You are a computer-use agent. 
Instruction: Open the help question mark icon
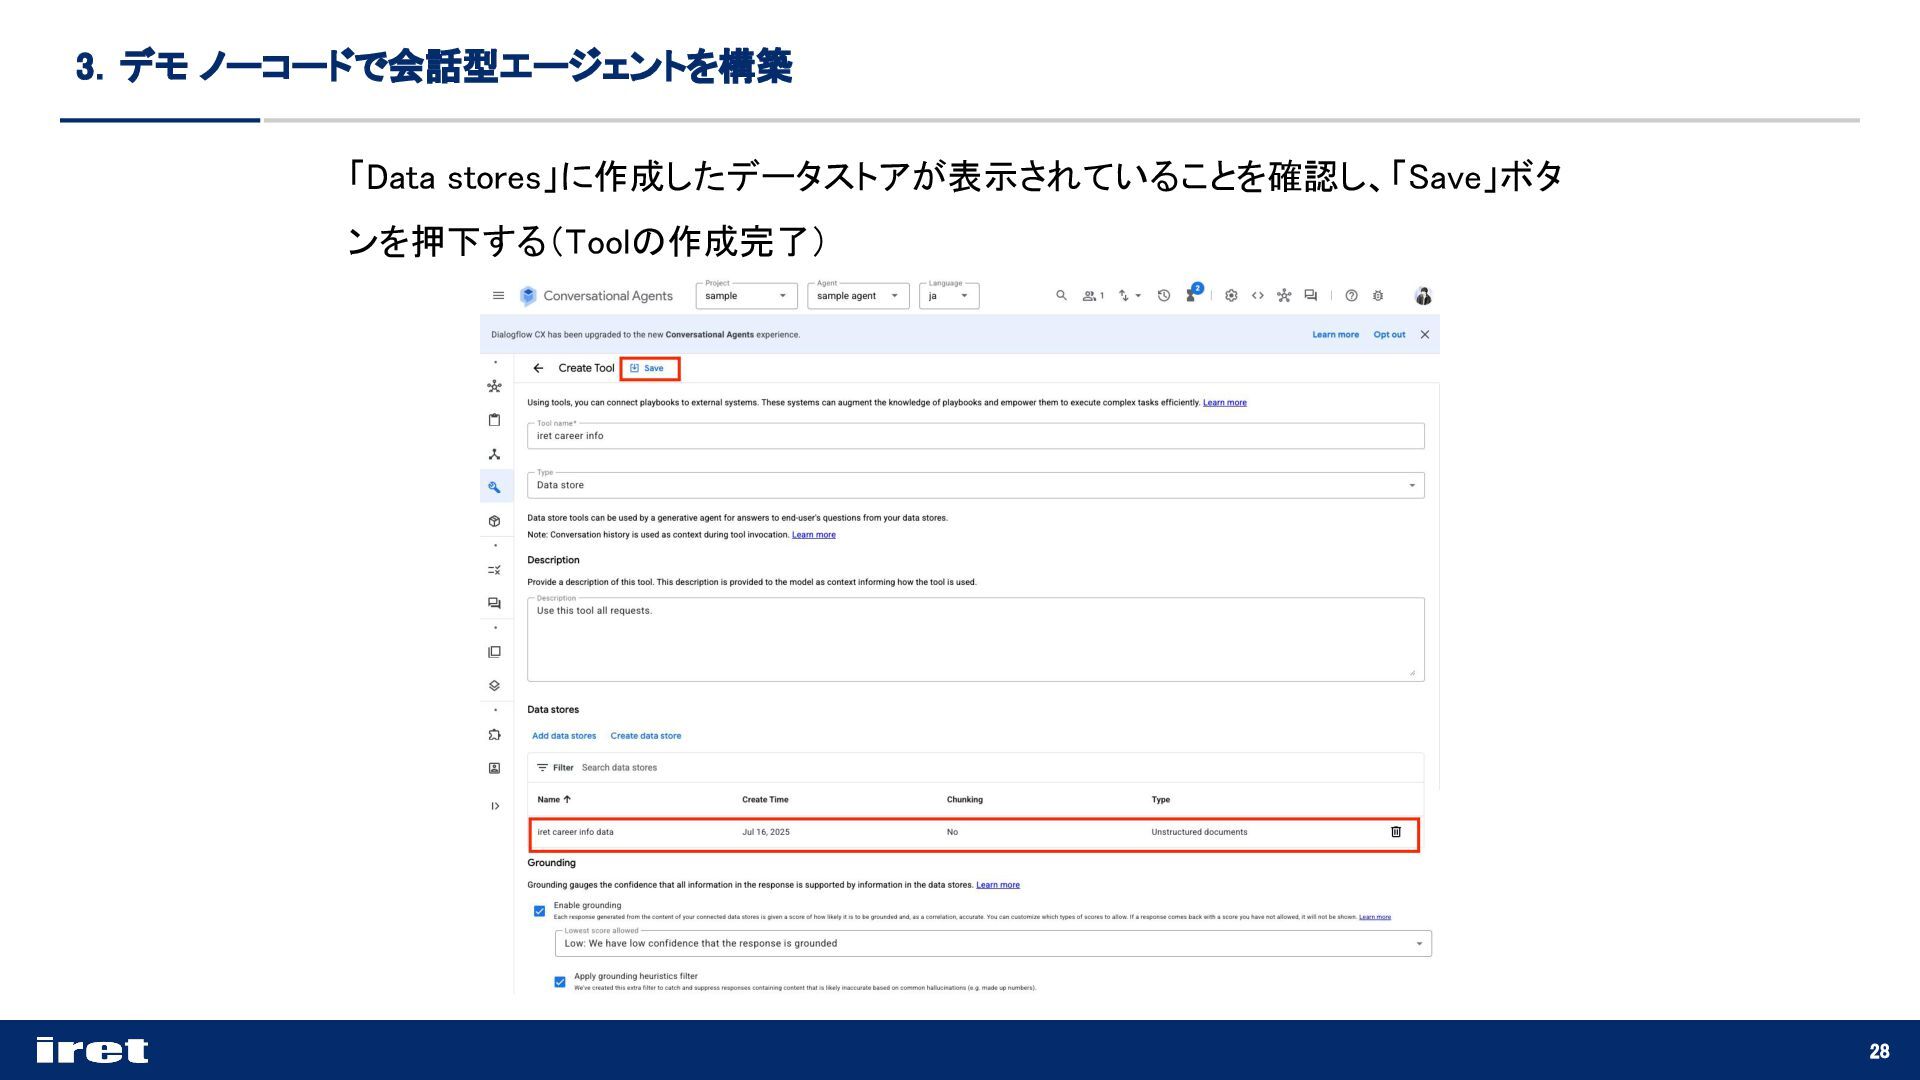pos(1351,296)
